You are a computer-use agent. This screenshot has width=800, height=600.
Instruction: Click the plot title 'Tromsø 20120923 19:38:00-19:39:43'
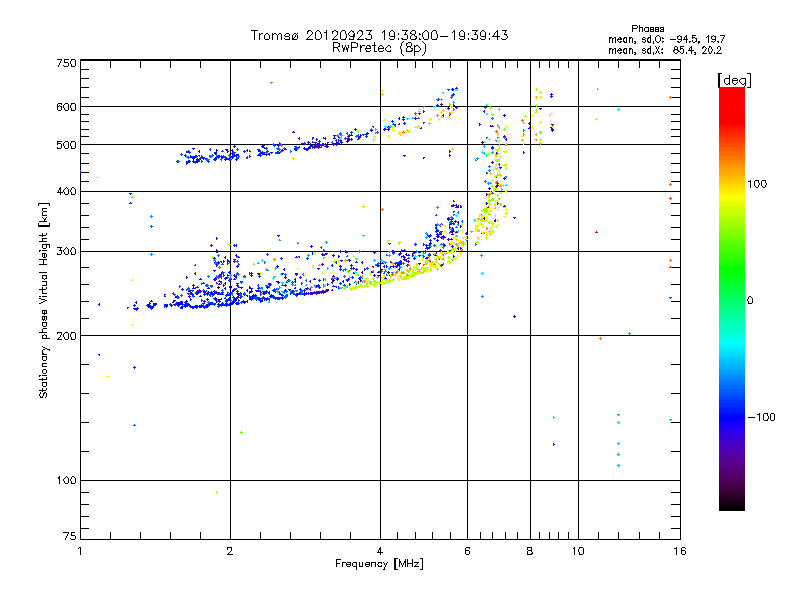pos(380,35)
